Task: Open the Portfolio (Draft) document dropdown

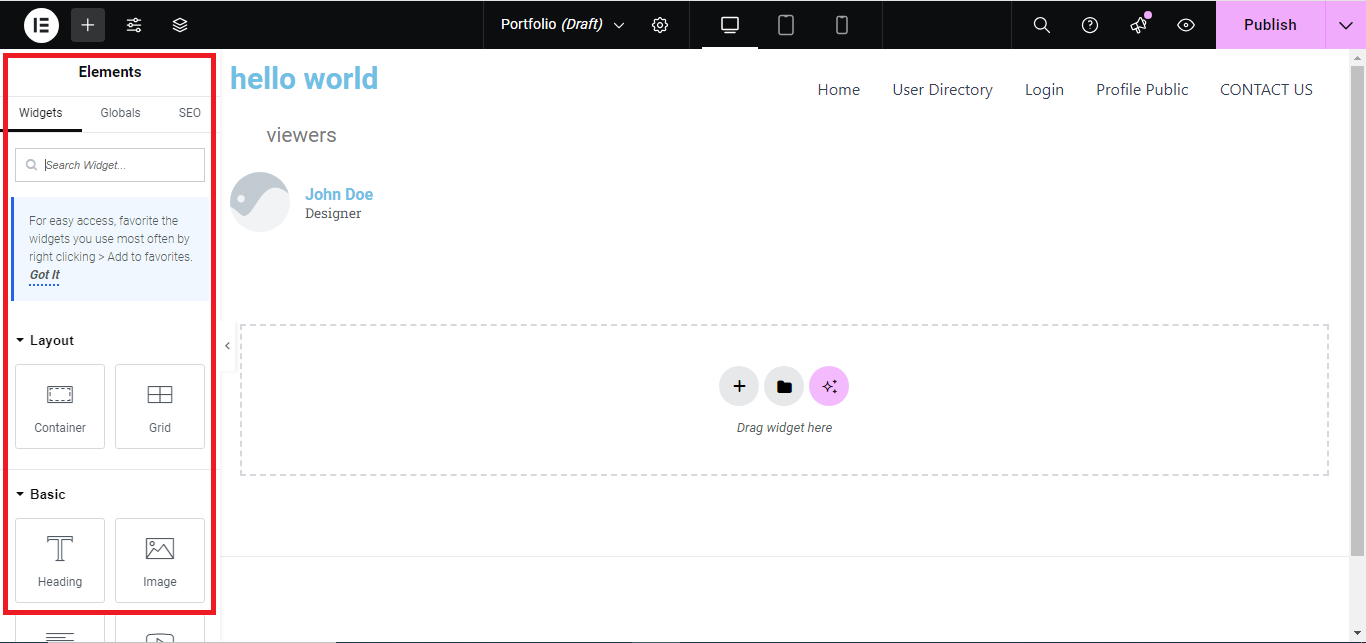Action: tap(563, 25)
